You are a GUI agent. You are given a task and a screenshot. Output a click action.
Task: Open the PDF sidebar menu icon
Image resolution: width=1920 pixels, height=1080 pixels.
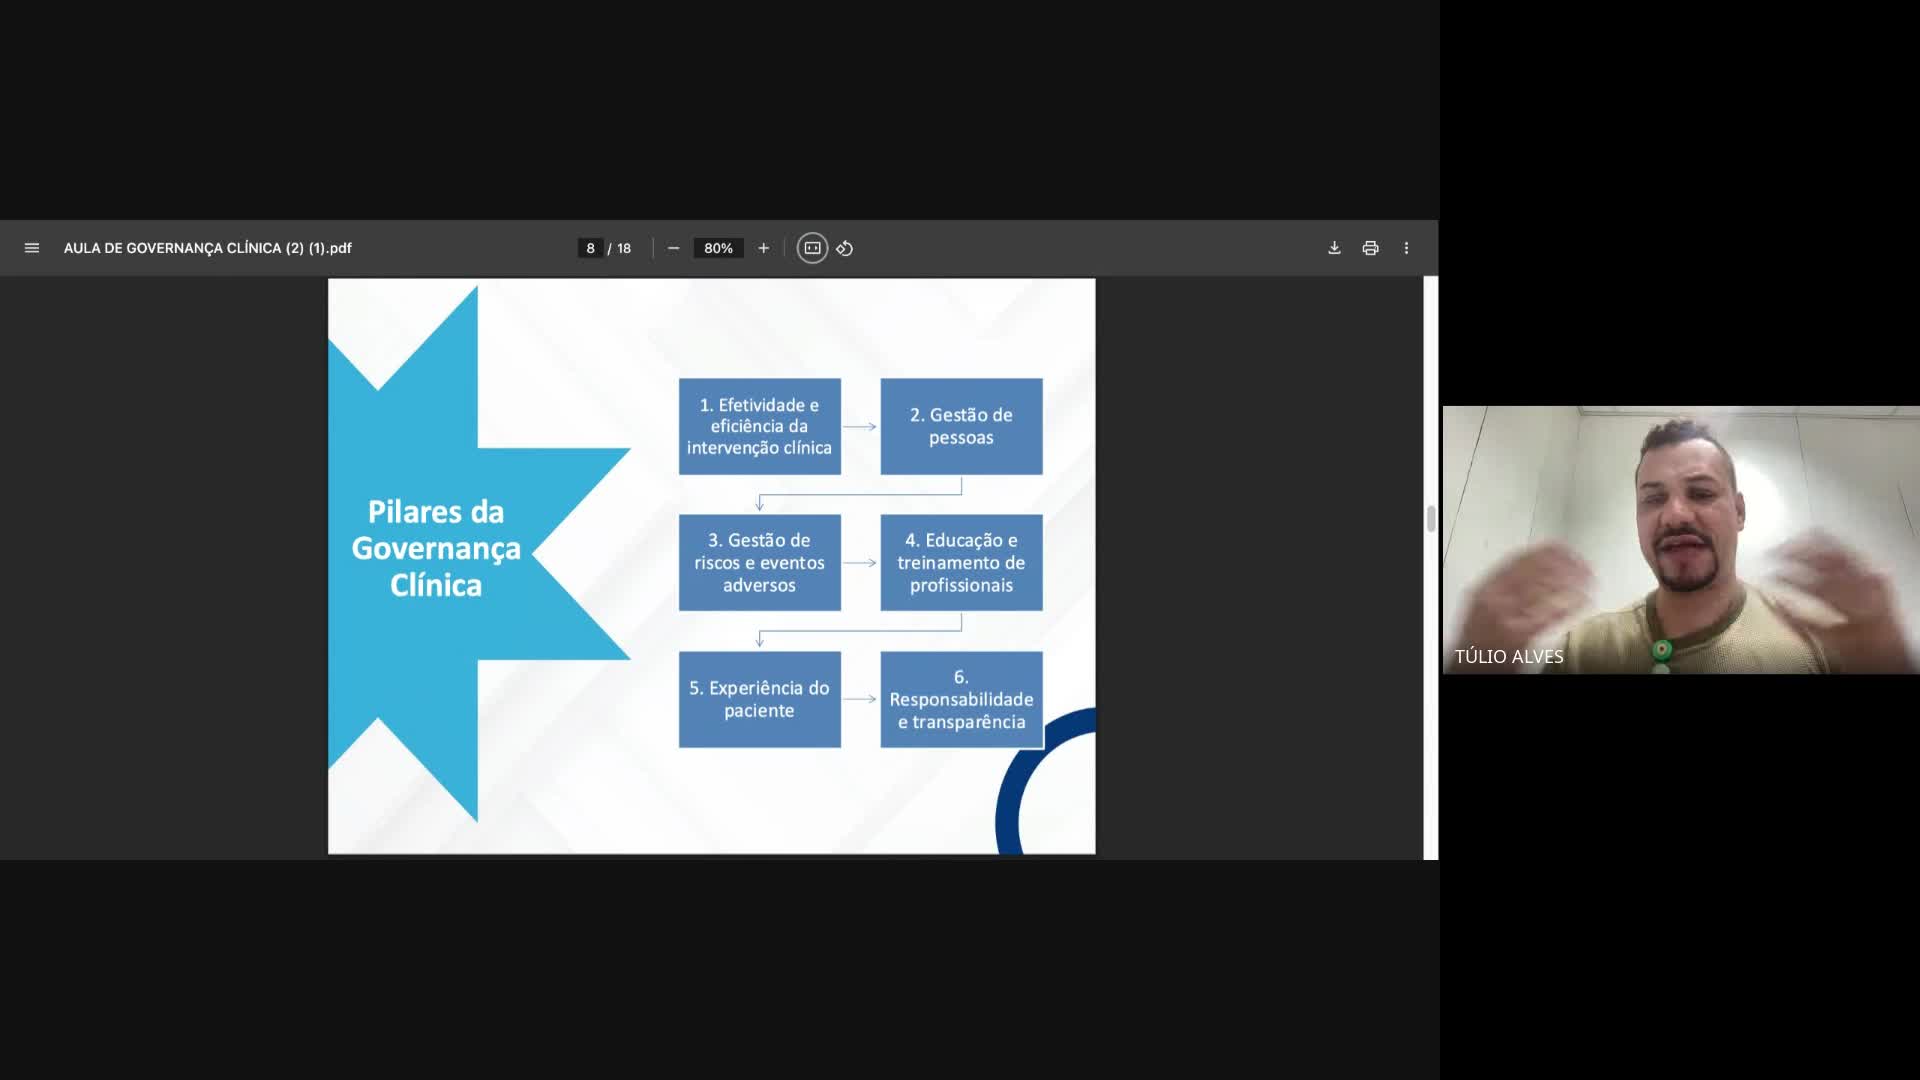(32, 248)
